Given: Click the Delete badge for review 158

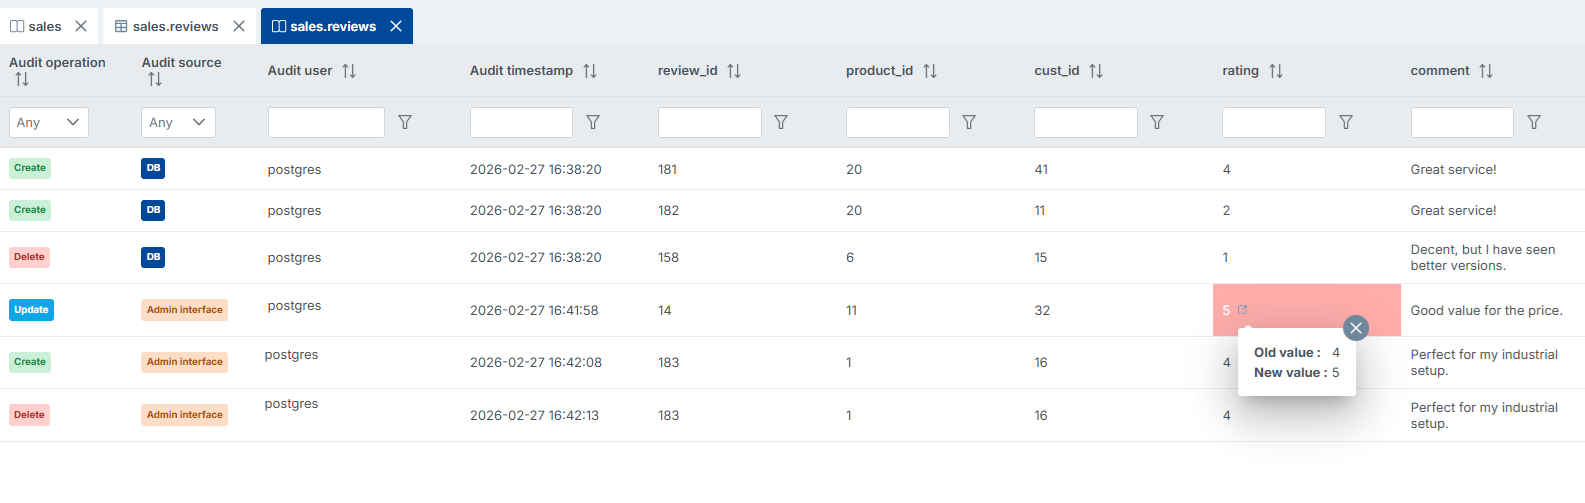Looking at the screenshot, I should coord(29,257).
